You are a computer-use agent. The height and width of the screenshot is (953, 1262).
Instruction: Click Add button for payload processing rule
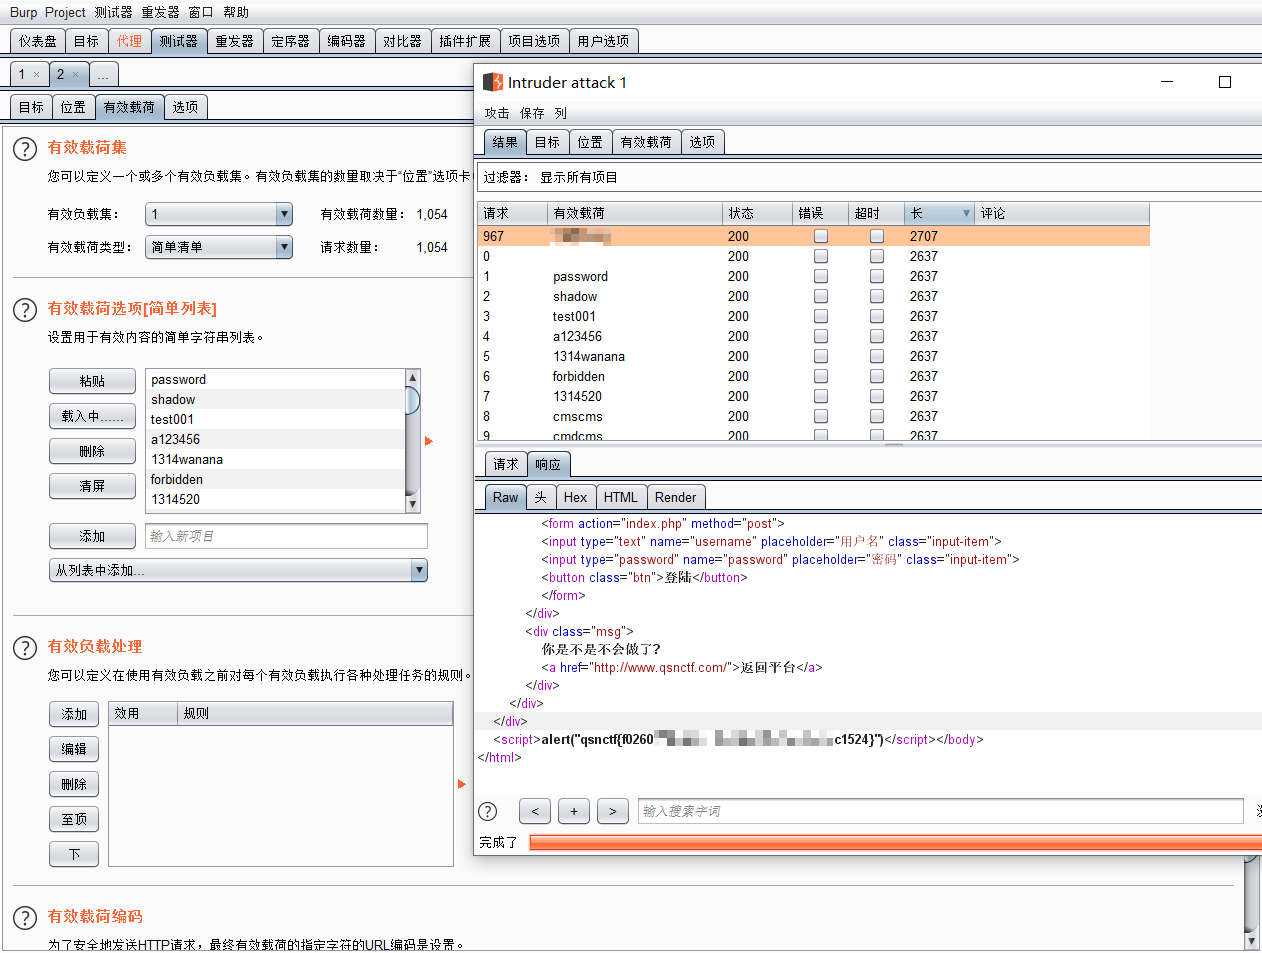(x=74, y=714)
